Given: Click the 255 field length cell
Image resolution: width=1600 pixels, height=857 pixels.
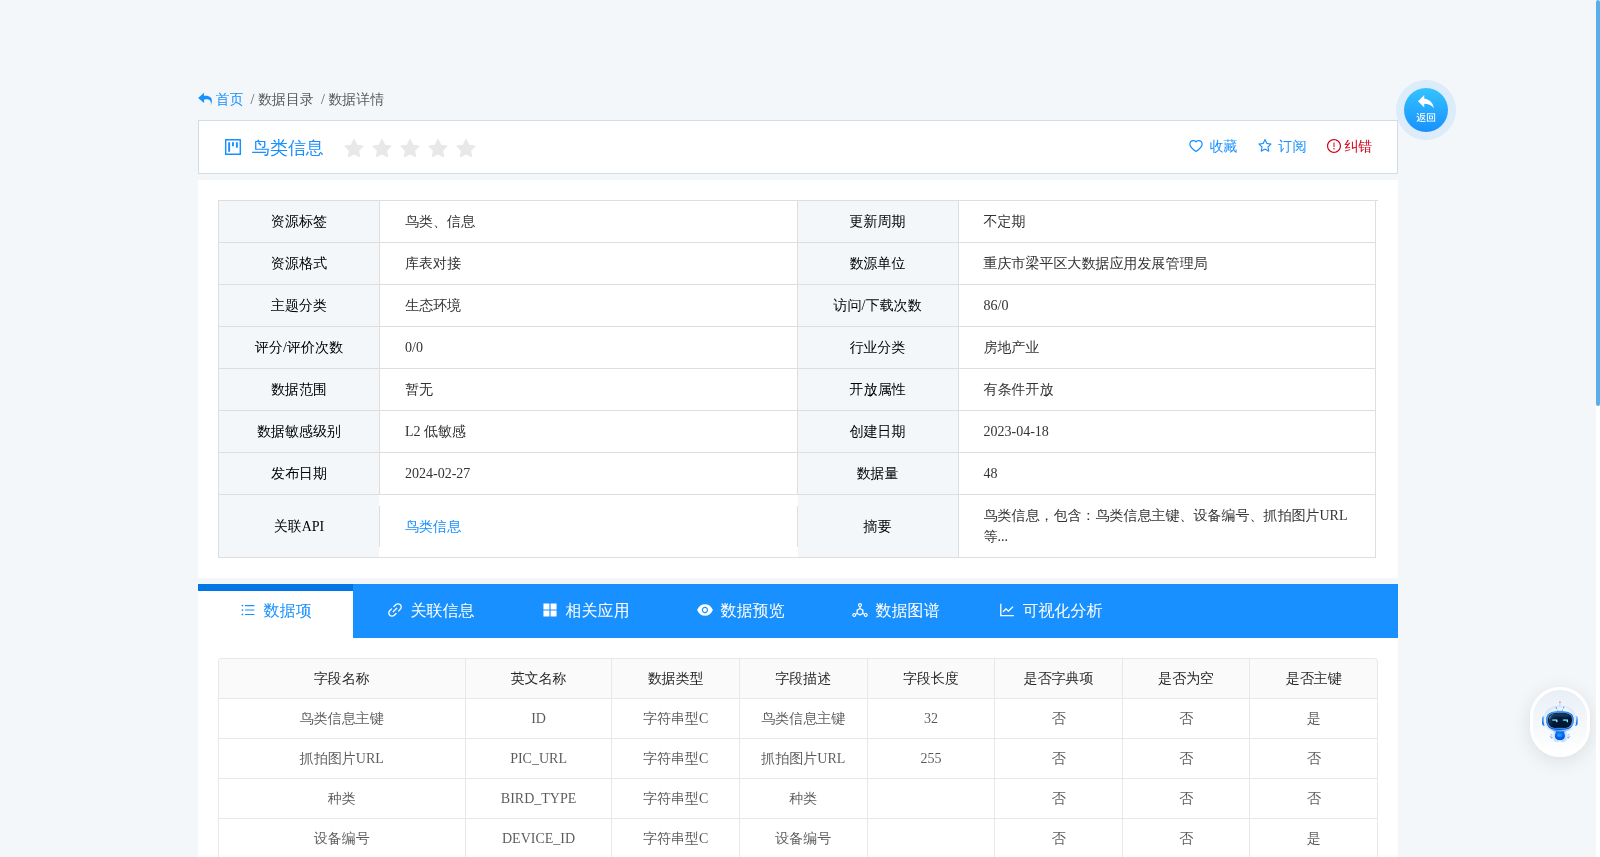Looking at the screenshot, I should [x=931, y=758].
